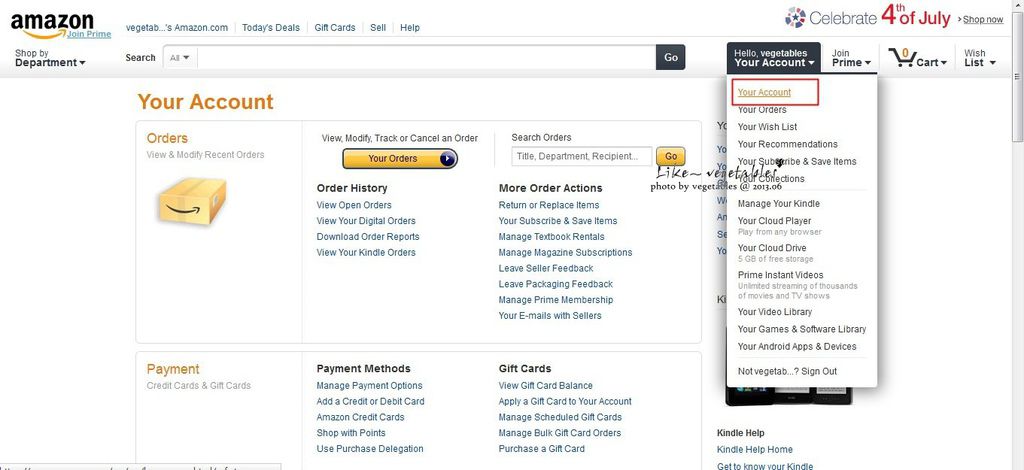Click Apply a Gift Card to Your Account
Screen dimensions: 1024x470
coord(565,401)
